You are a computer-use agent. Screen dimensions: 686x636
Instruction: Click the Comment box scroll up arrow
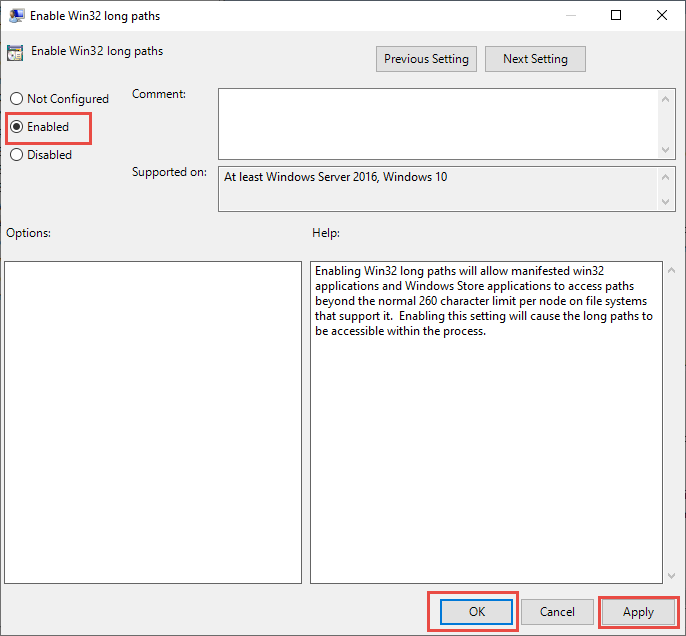[x=667, y=98]
